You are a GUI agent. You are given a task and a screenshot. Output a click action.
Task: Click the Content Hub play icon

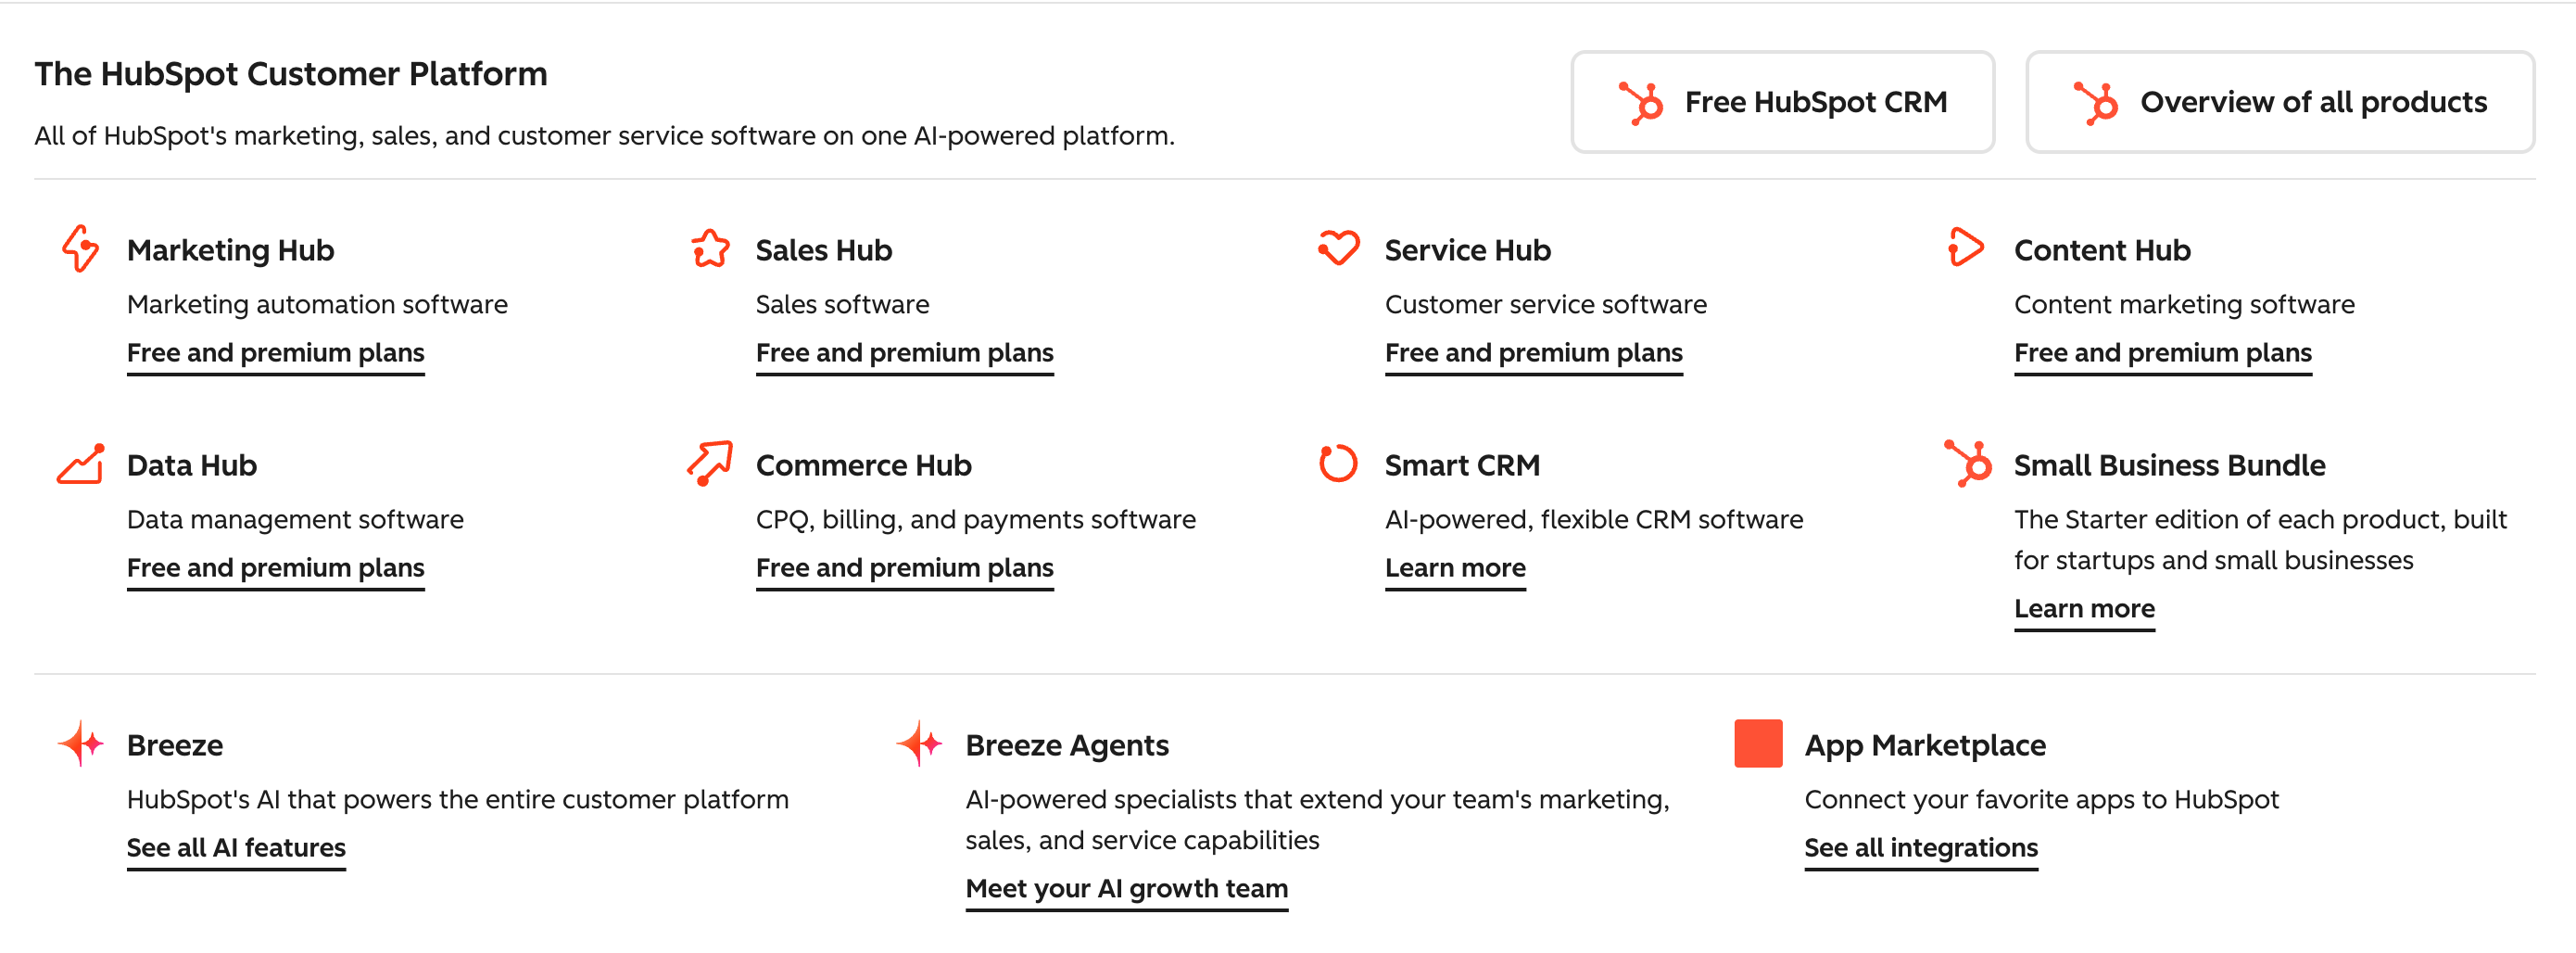(x=1965, y=247)
